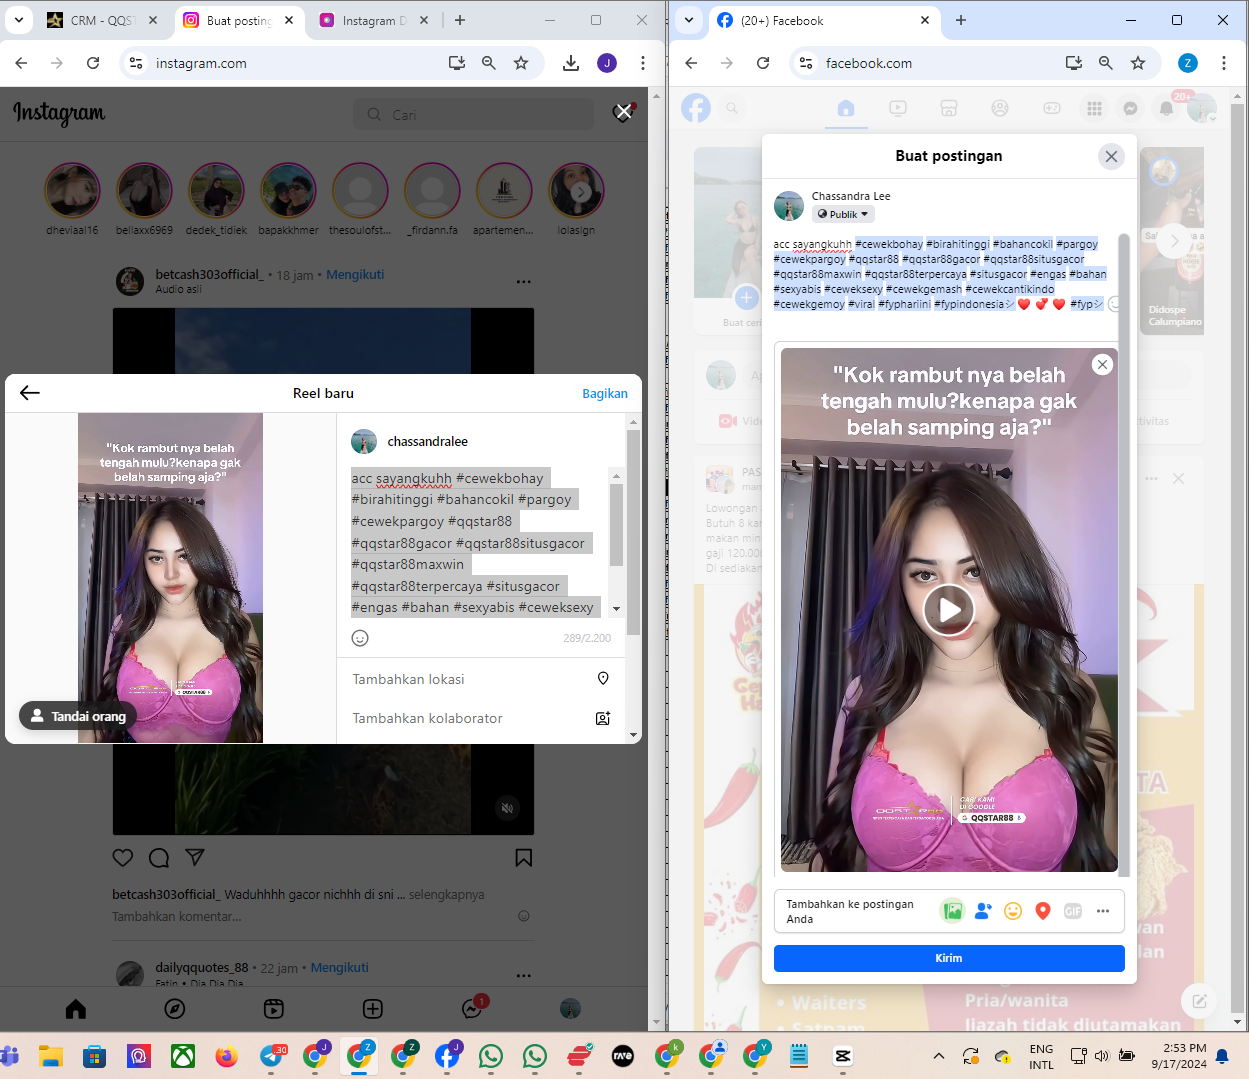This screenshot has width=1249, height=1079.
Task: Click the GIF icon in post options
Action: pos(1073,911)
